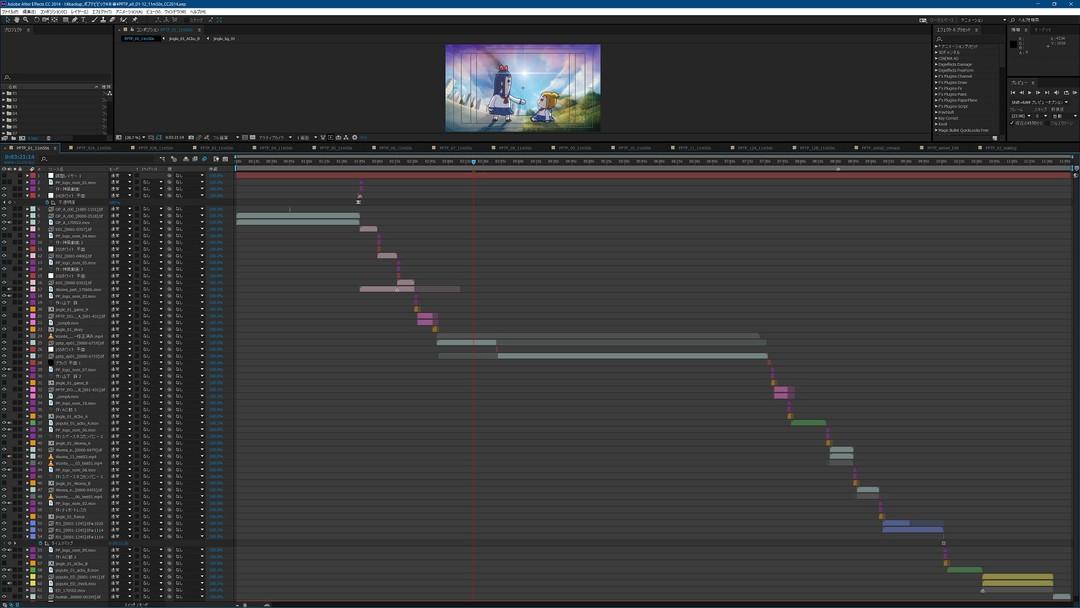1080x608 pixels.
Task: Click the Brainstorm icon in timeline header
Action: 216,159
